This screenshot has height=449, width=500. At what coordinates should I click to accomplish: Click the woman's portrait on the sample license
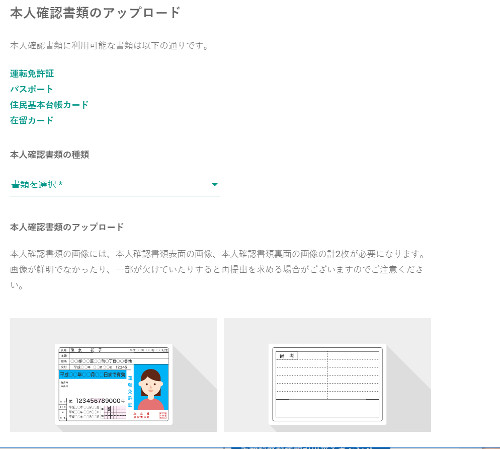151,387
